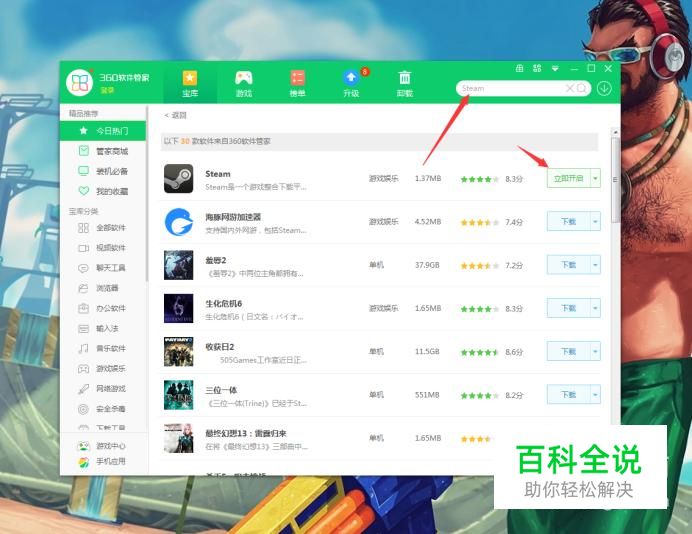
Task: Select 安全杀毒 category
Action: click(103, 409)
